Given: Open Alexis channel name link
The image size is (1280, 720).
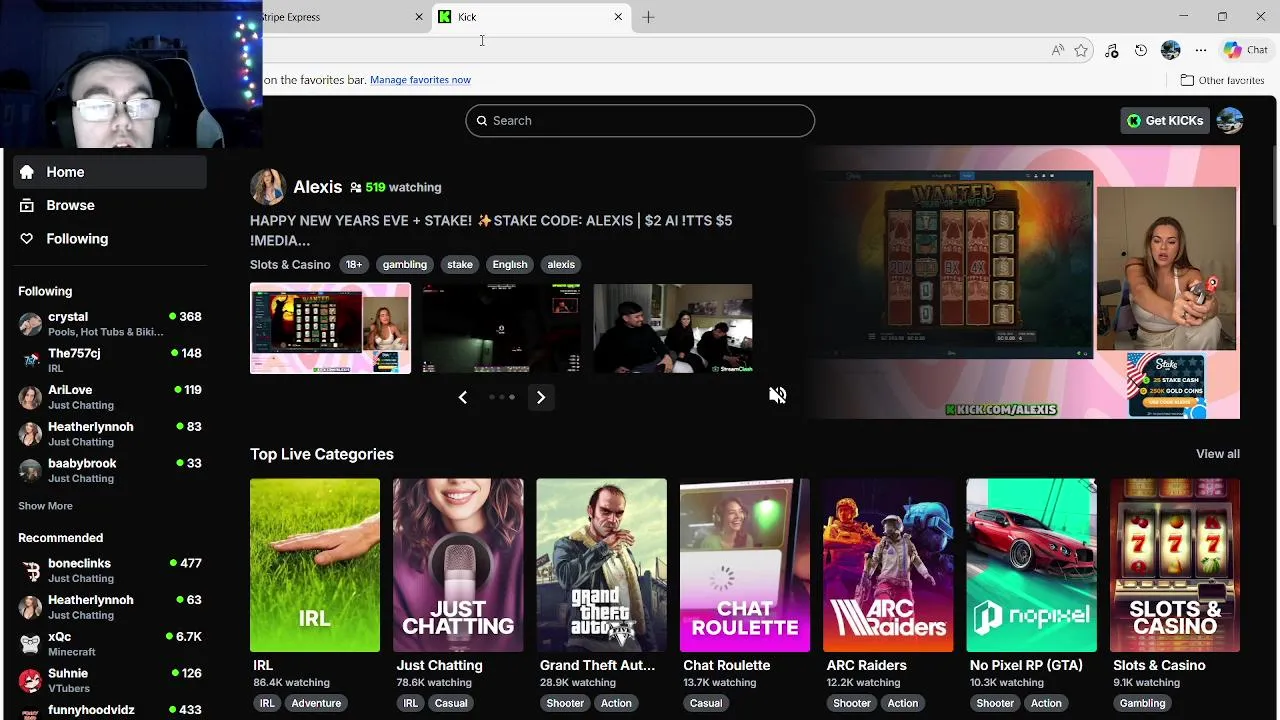Looking at the screenshot, I should 318,187.
